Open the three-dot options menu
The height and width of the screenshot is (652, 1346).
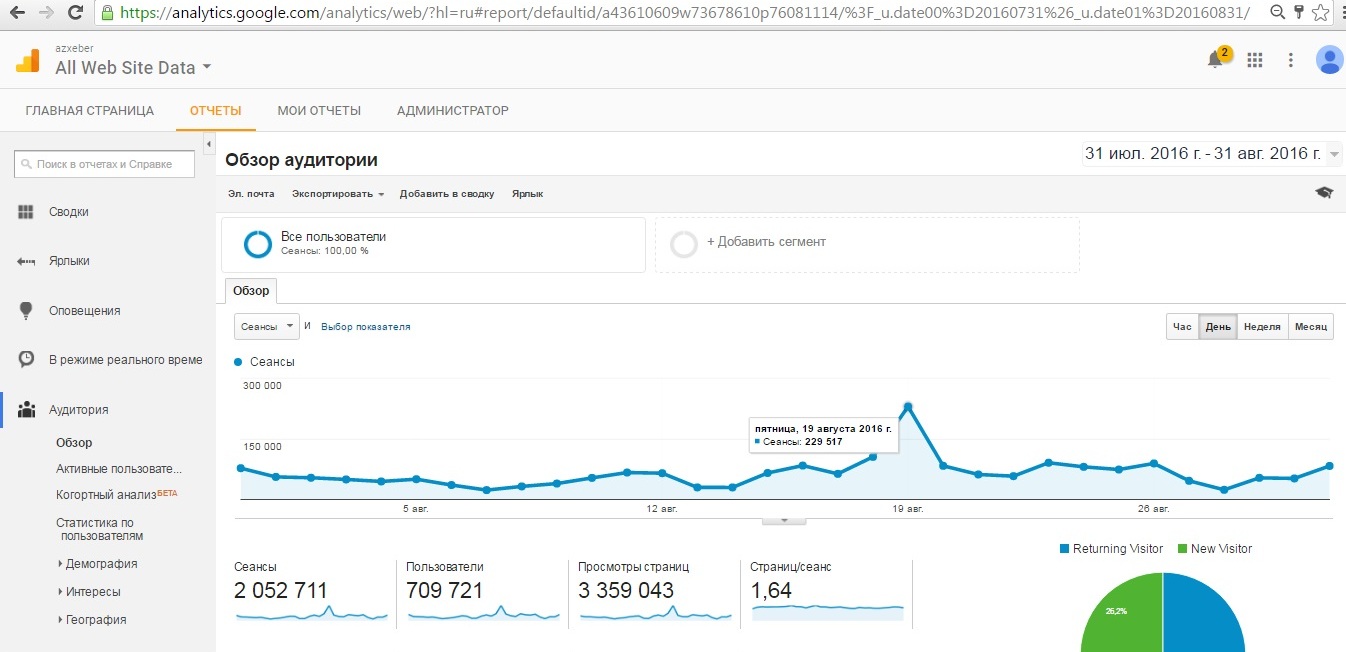1291,60
